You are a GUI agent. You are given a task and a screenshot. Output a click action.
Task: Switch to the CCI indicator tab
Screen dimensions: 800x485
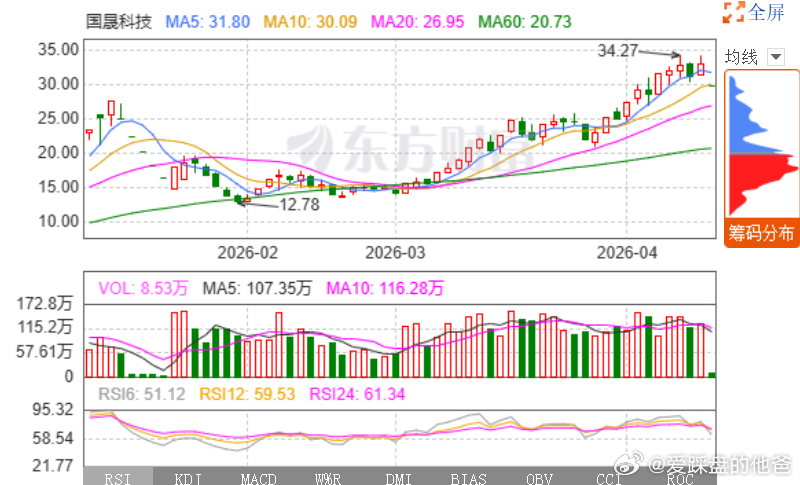point(609,479)
